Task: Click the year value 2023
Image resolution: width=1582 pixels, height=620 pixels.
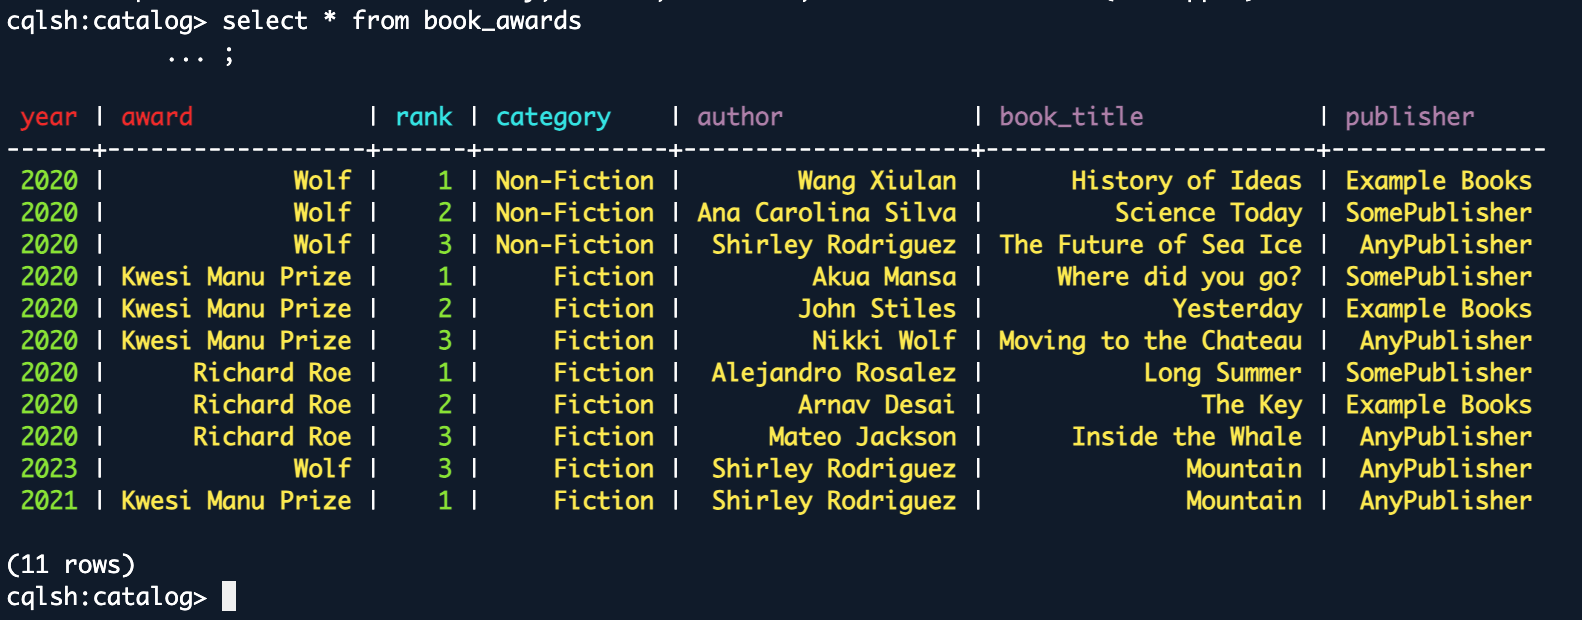Action: (x=49, y=469)
